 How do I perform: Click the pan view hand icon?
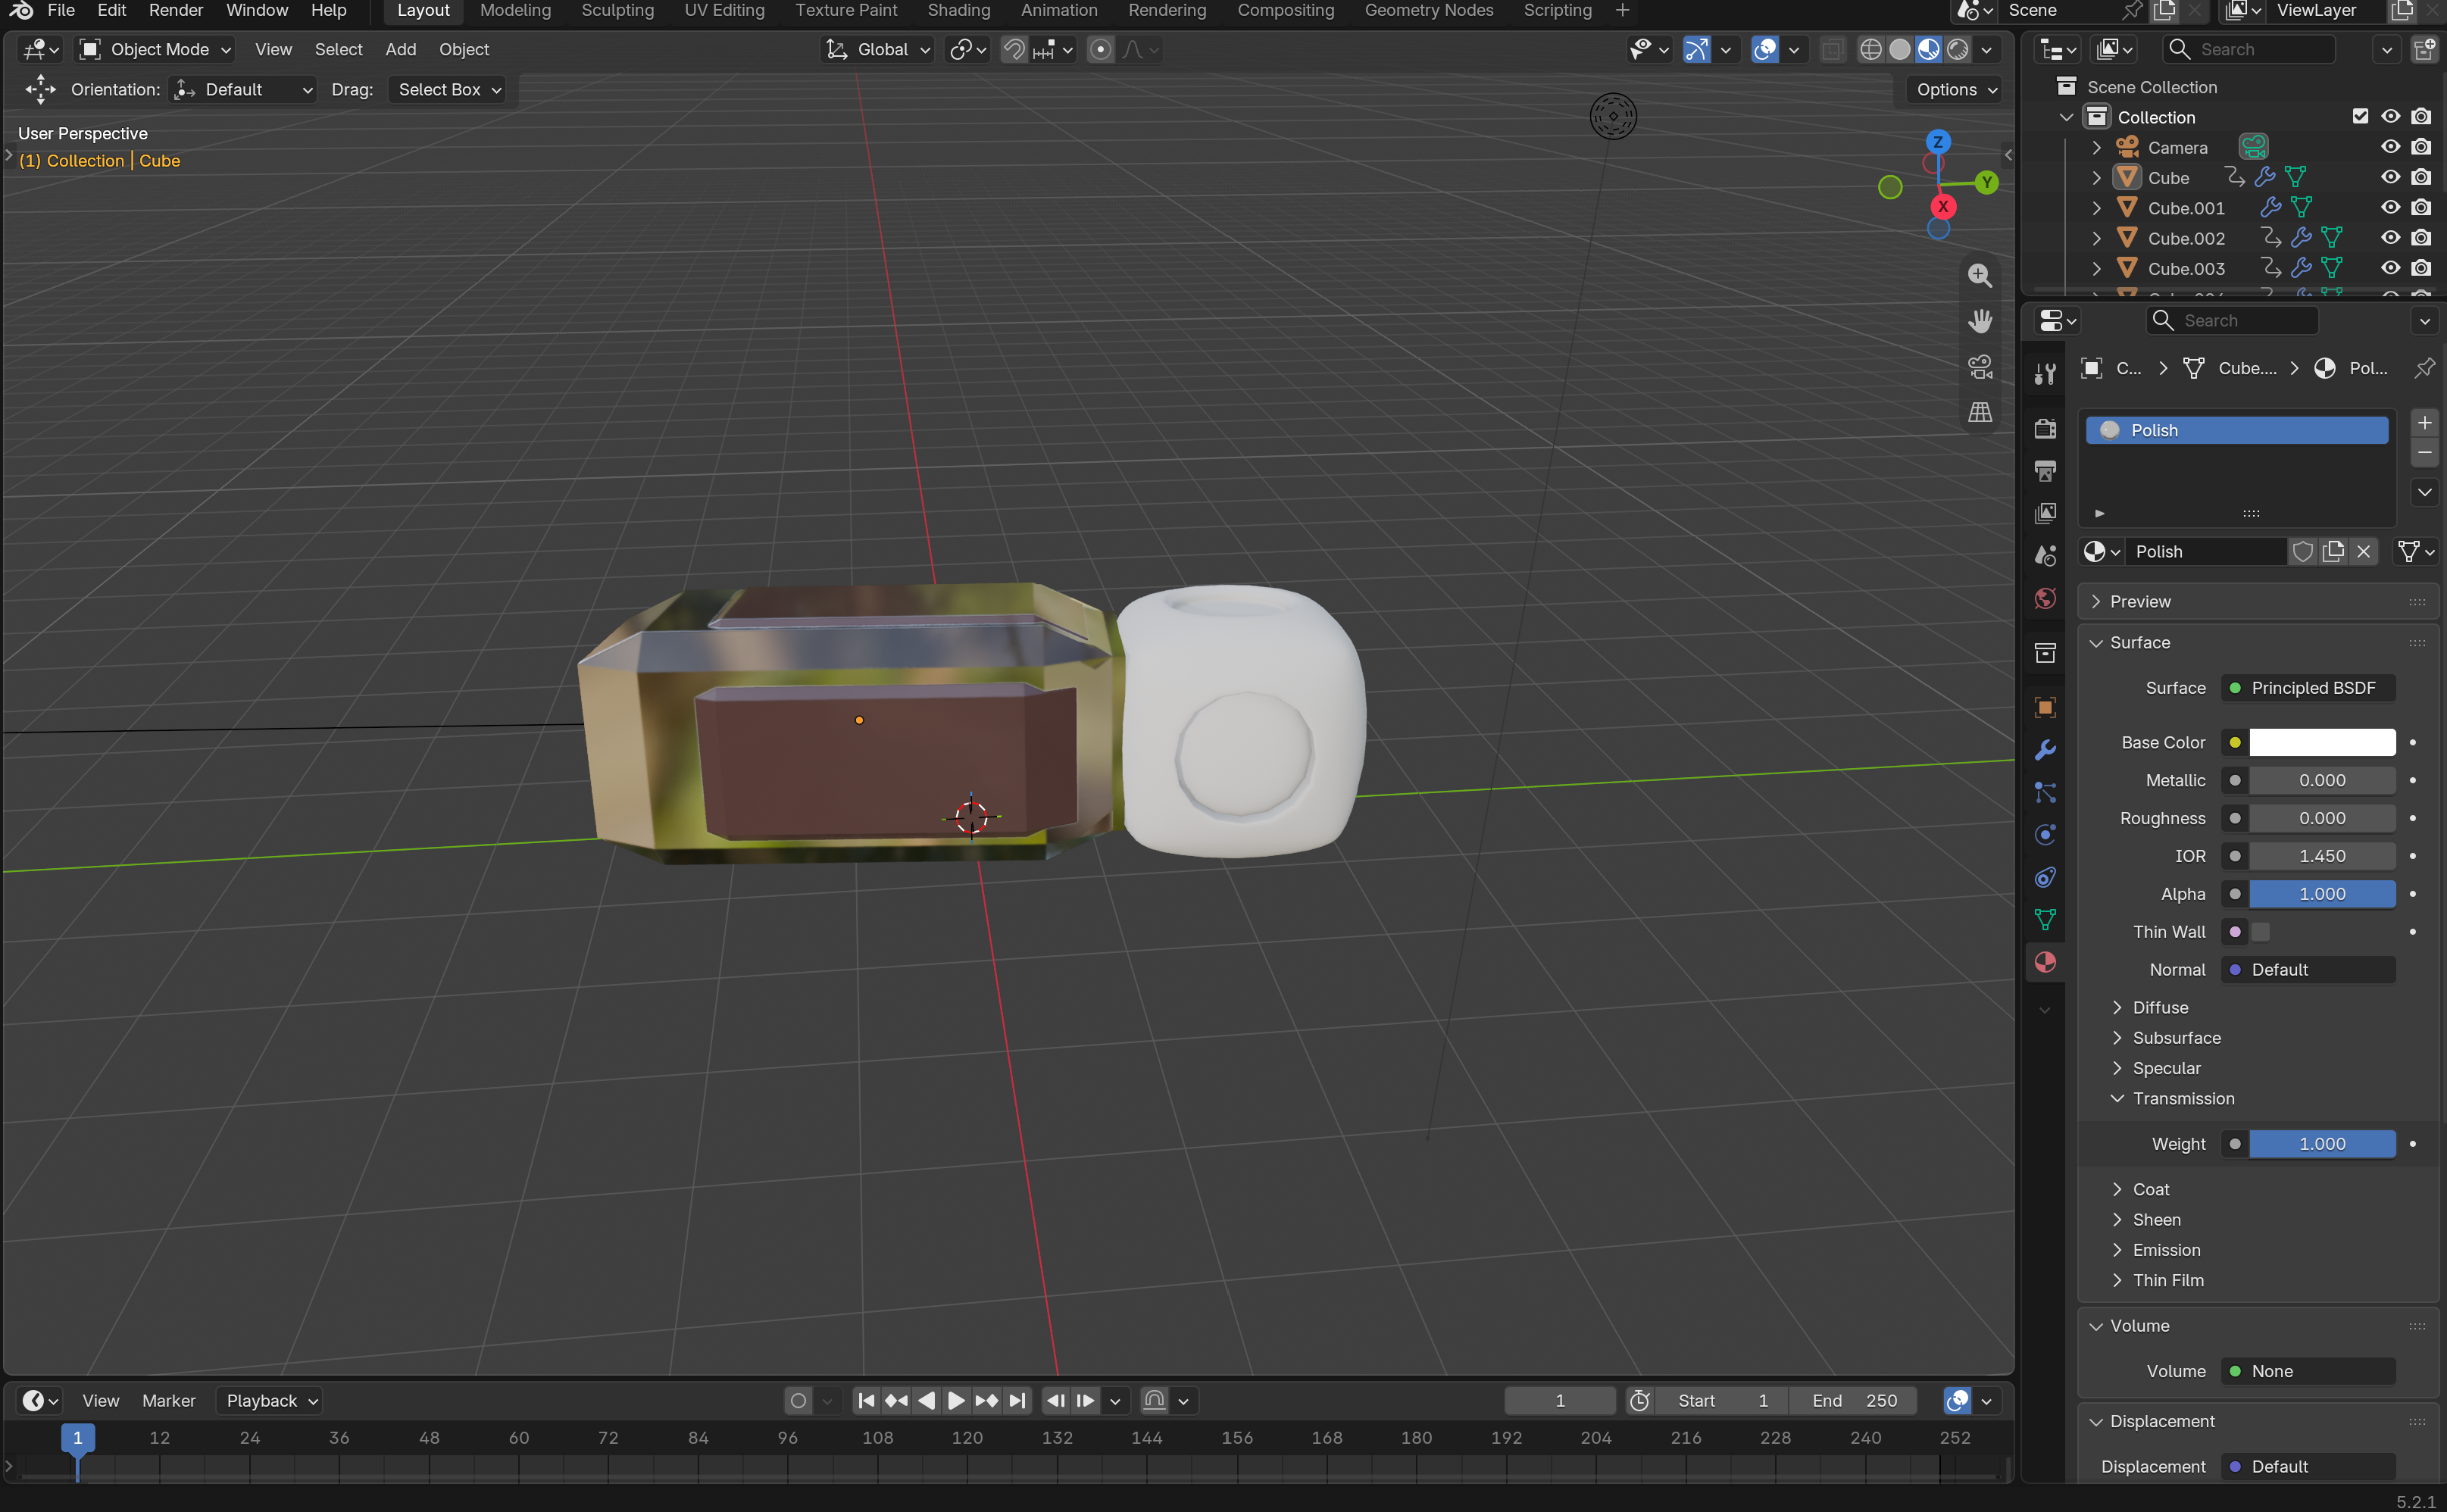1979,321
